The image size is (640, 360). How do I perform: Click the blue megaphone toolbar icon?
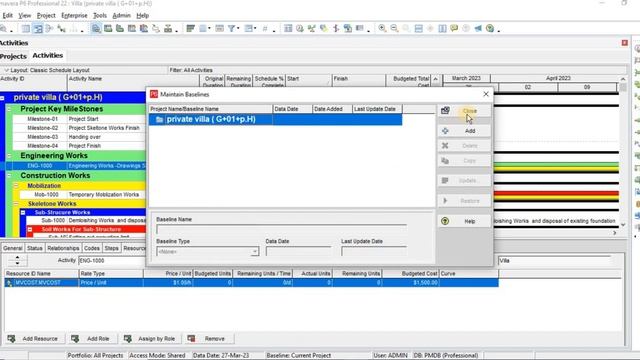tap(478, 28)
